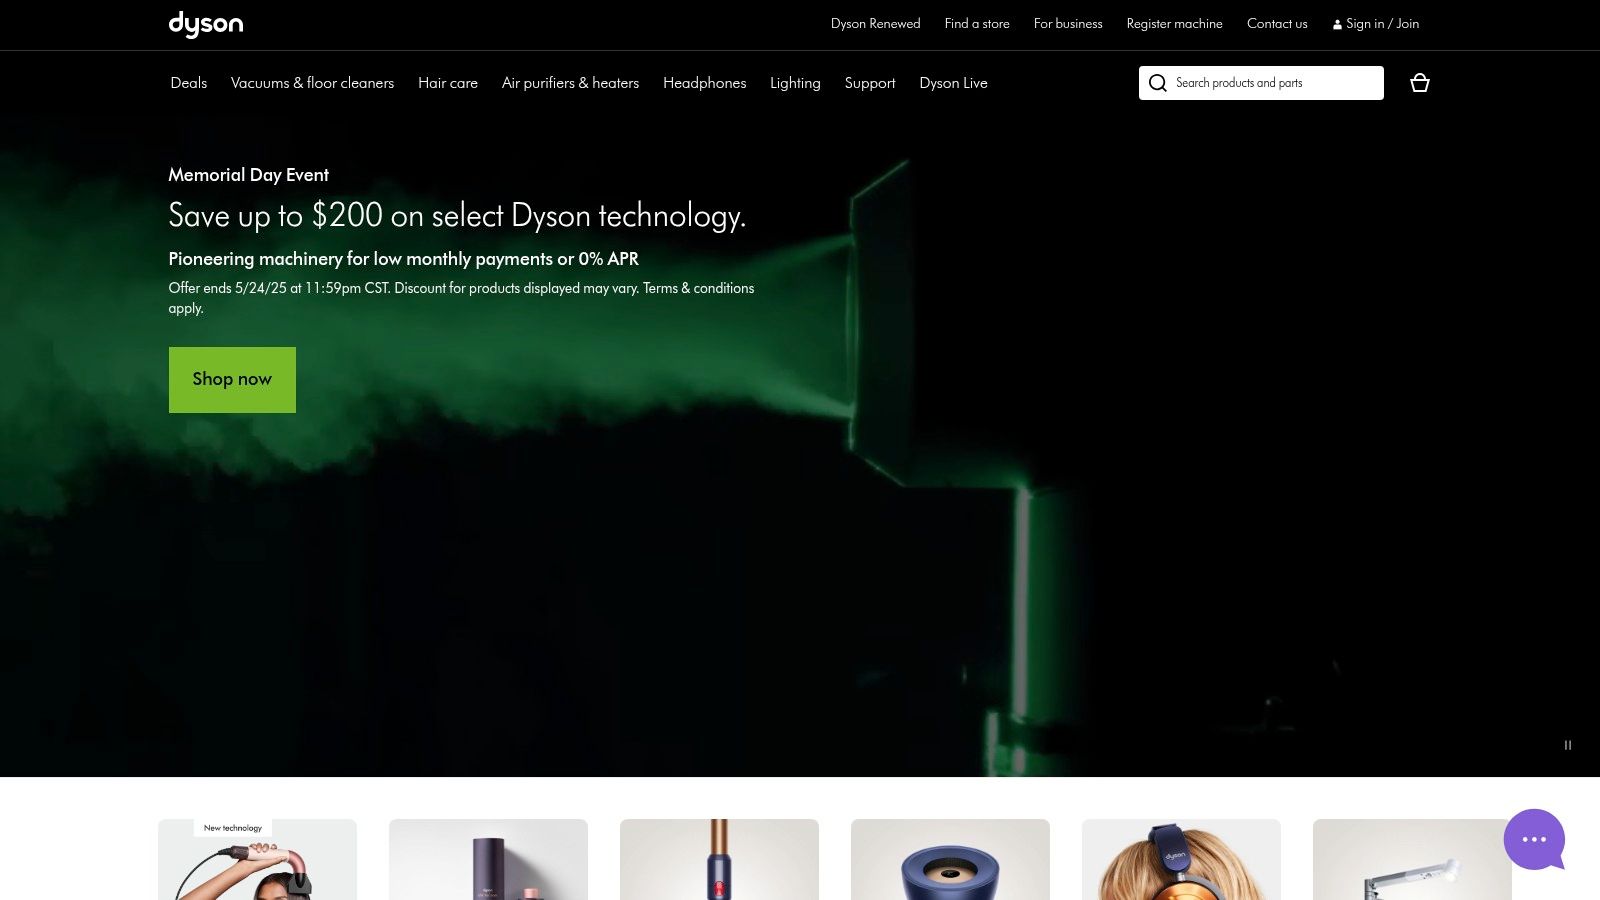Select the purple hair product bottle thumbnail
The height and width of the screenshot is (900, 1600).
point(488,859)
